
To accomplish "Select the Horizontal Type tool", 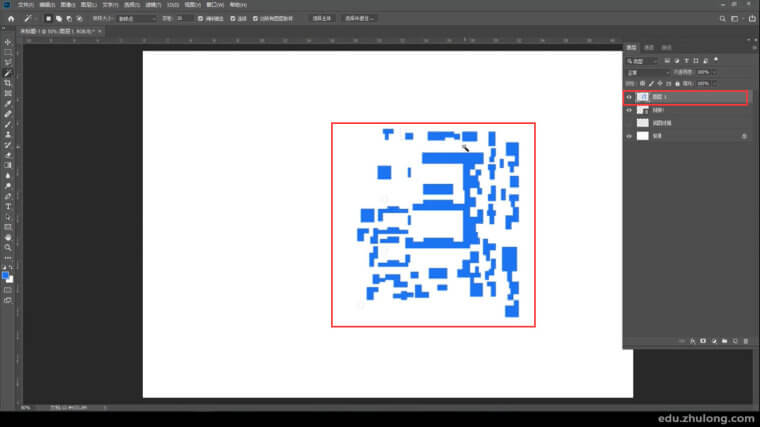I will point(8,206).
